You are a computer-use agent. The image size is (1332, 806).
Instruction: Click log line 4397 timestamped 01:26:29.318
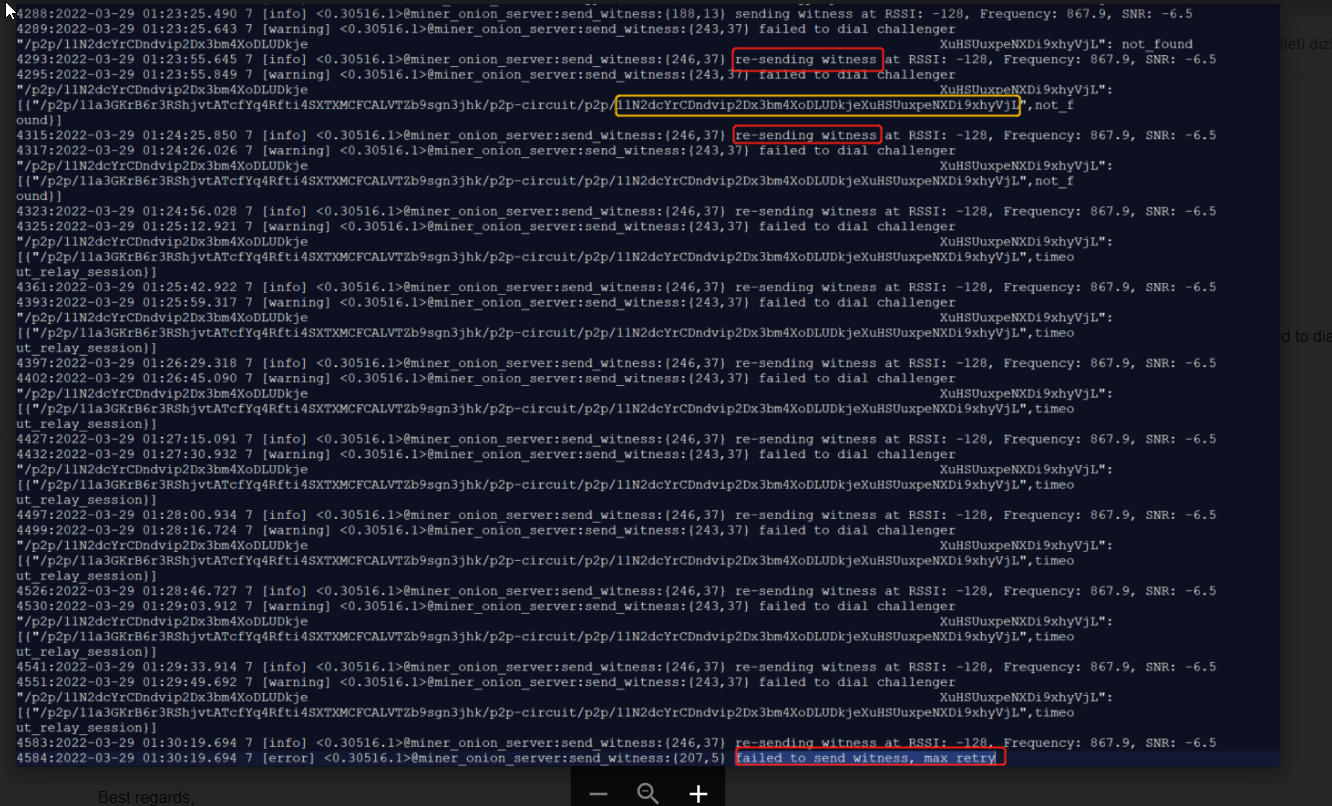pos(616,363)
